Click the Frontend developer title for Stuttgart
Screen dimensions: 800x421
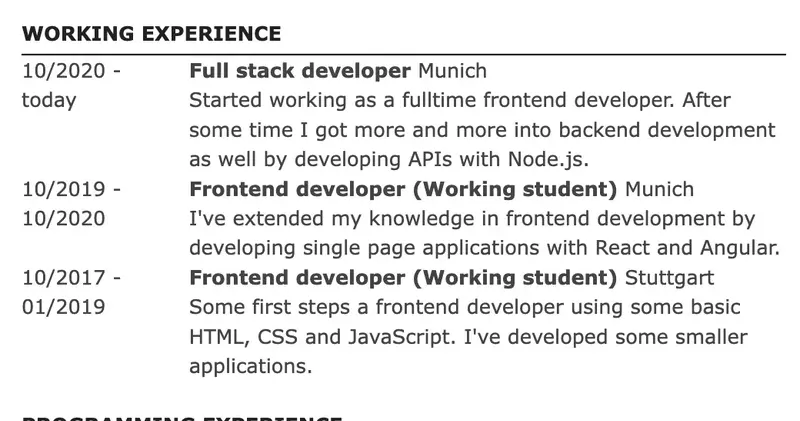403,278
